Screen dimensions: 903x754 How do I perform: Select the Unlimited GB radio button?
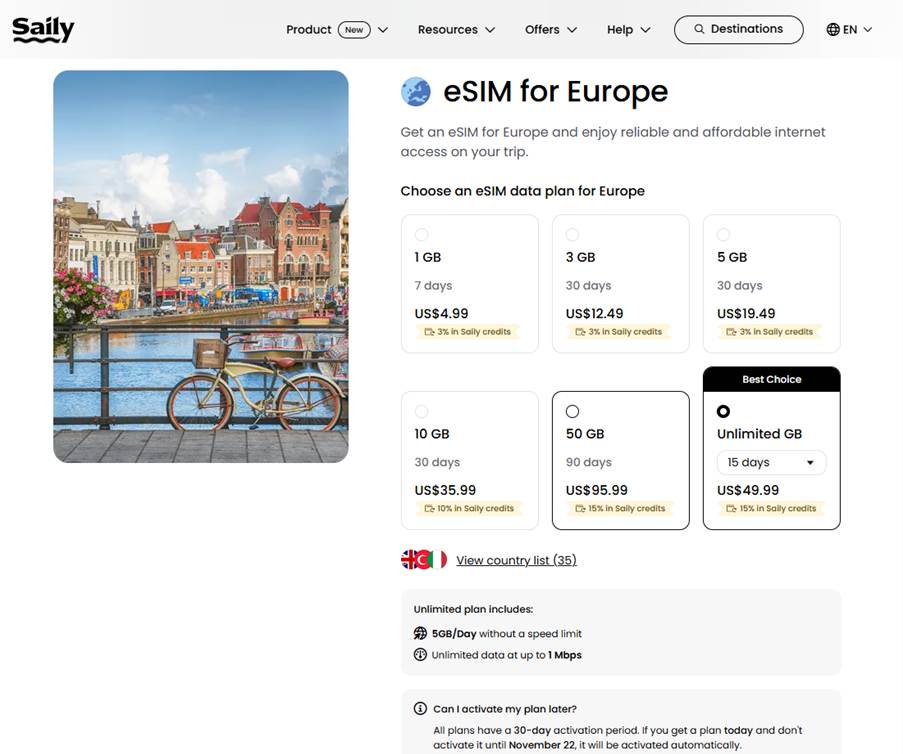(x=723, y=411)
